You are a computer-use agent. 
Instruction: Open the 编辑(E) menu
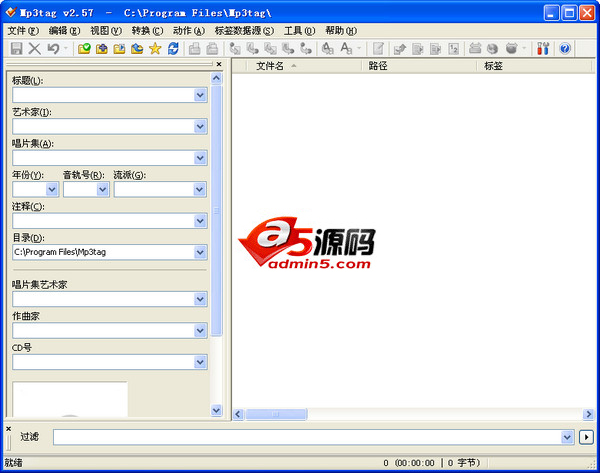tap(64, 31)
